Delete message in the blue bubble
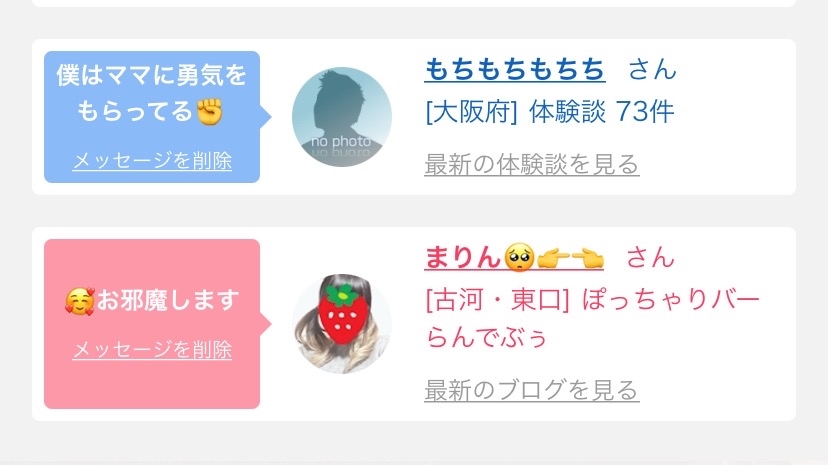 [x=152, y=160]
